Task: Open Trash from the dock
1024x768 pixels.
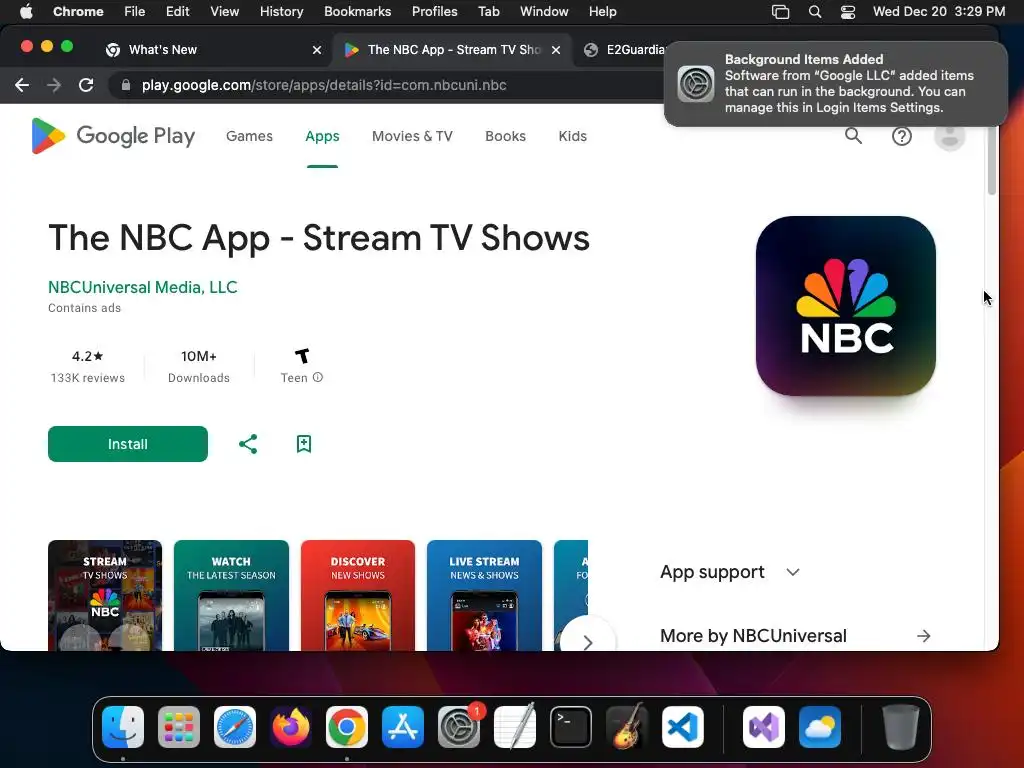Action: point(901,727)
